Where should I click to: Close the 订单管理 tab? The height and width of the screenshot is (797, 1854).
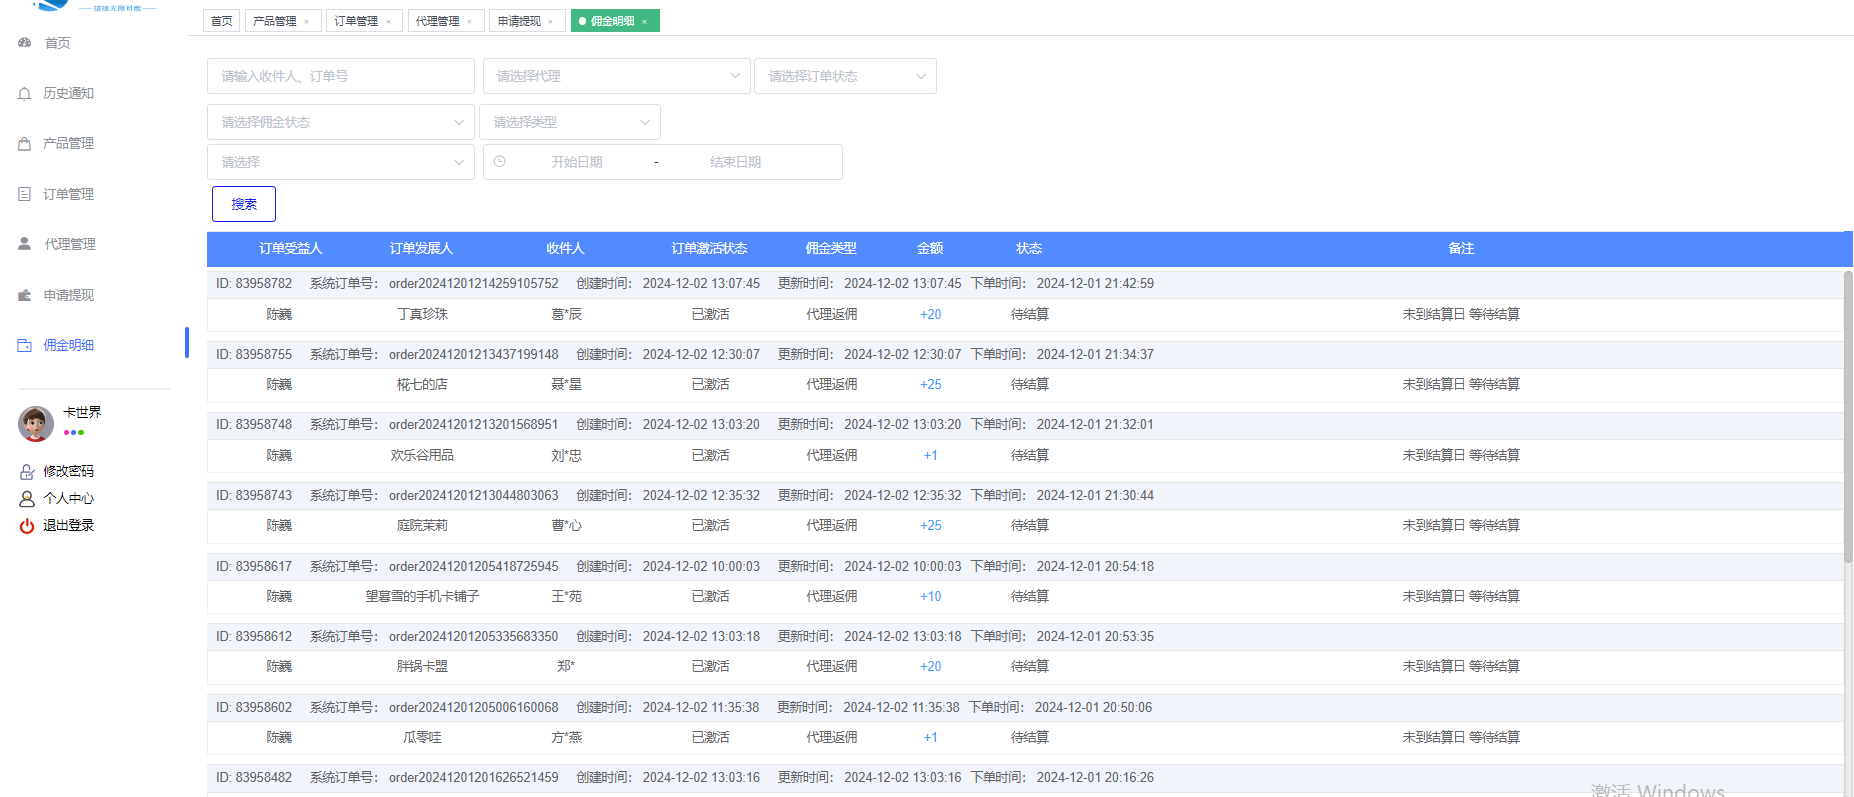(x=388, y=21)
